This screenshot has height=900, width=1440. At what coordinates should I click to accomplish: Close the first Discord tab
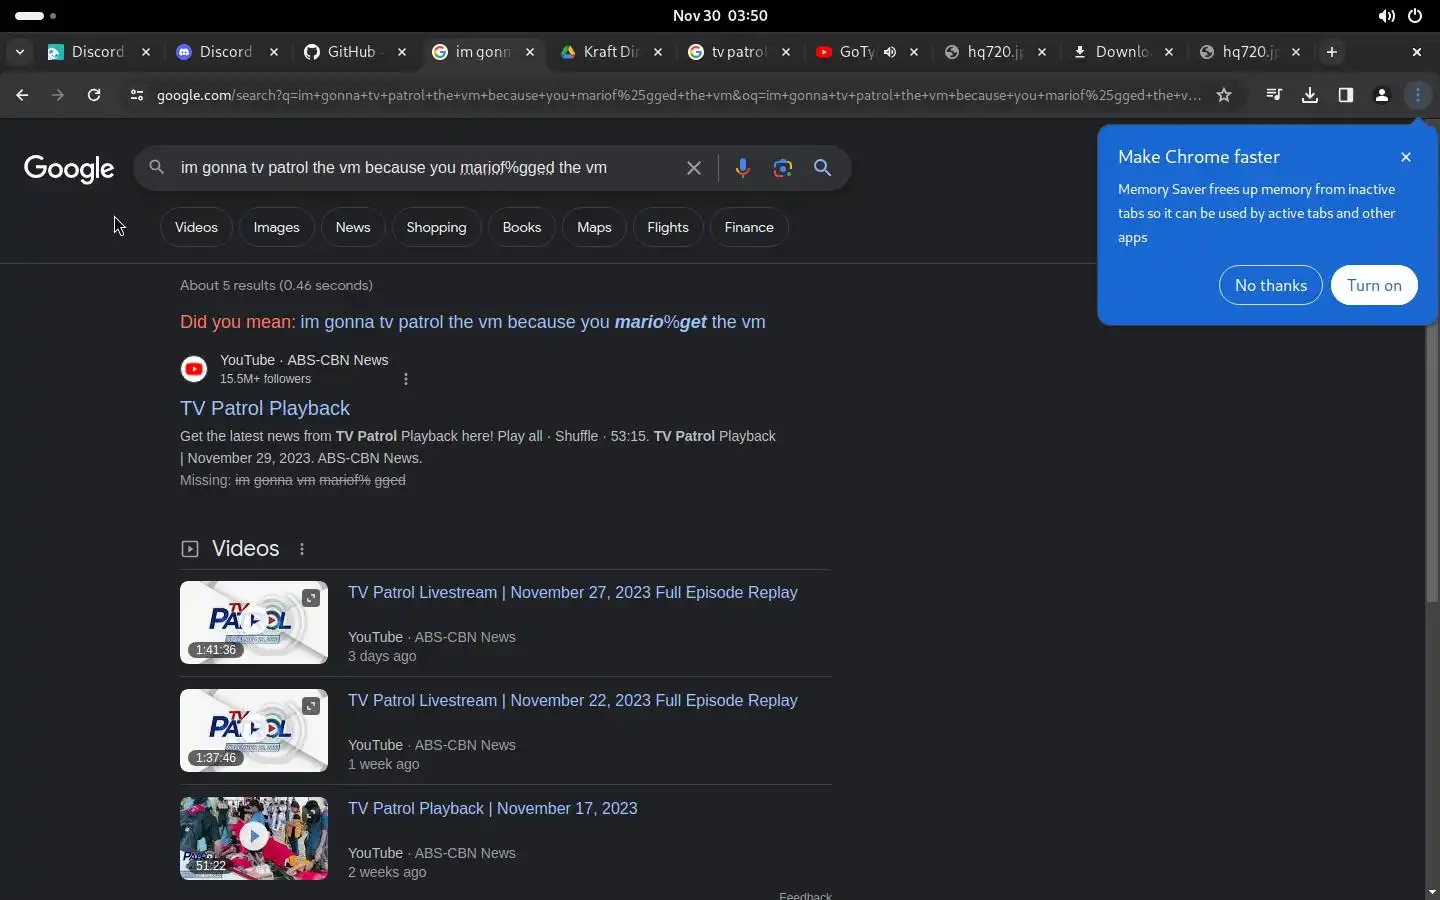[146, 52]
